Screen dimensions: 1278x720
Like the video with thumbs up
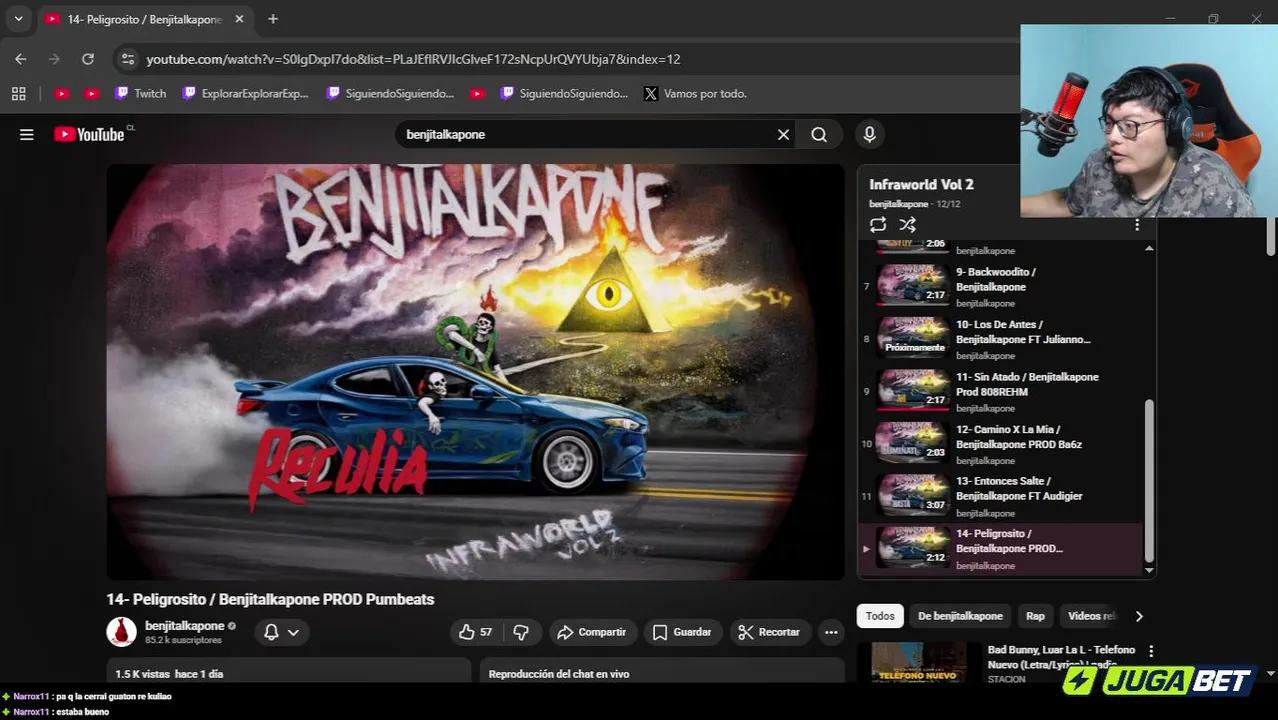(475, 632)
